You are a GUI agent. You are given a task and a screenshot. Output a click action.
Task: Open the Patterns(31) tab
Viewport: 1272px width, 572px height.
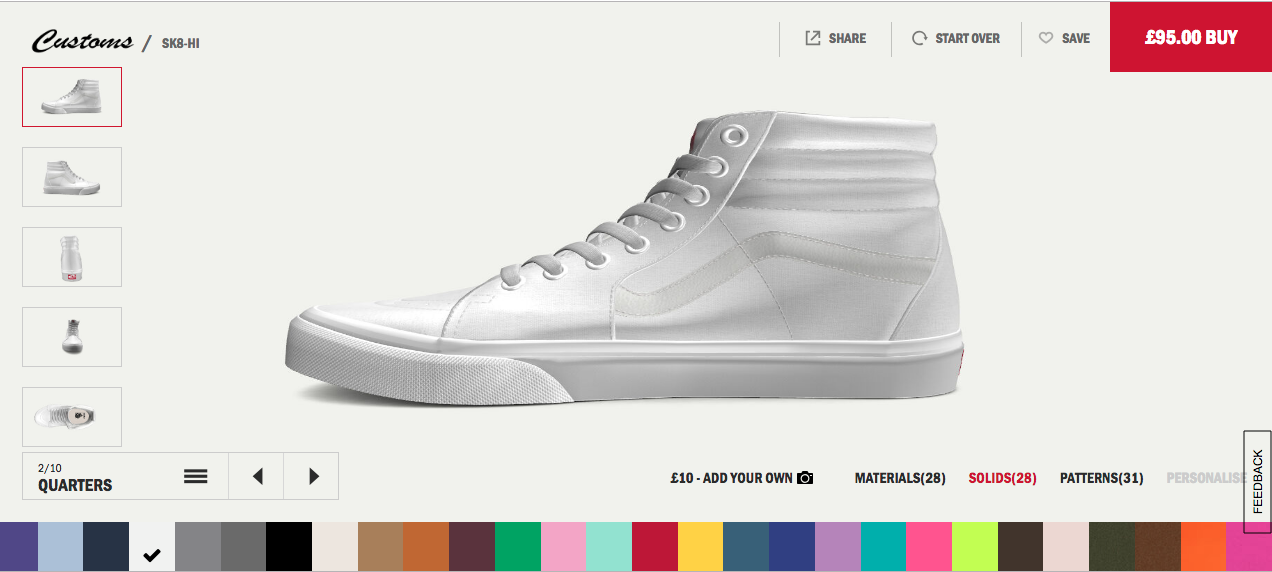pos(1101,478)
